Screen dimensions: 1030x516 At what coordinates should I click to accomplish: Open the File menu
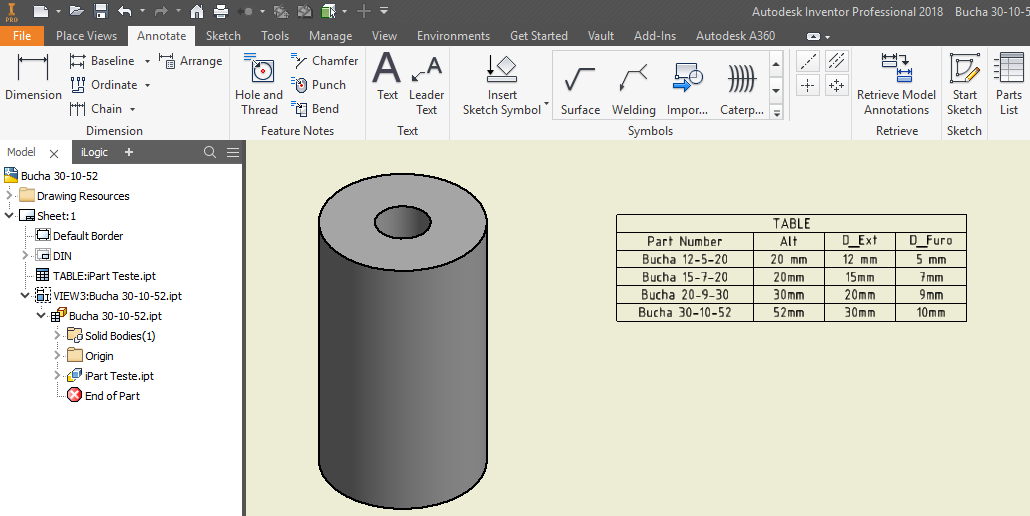click(x=22, y=35)
